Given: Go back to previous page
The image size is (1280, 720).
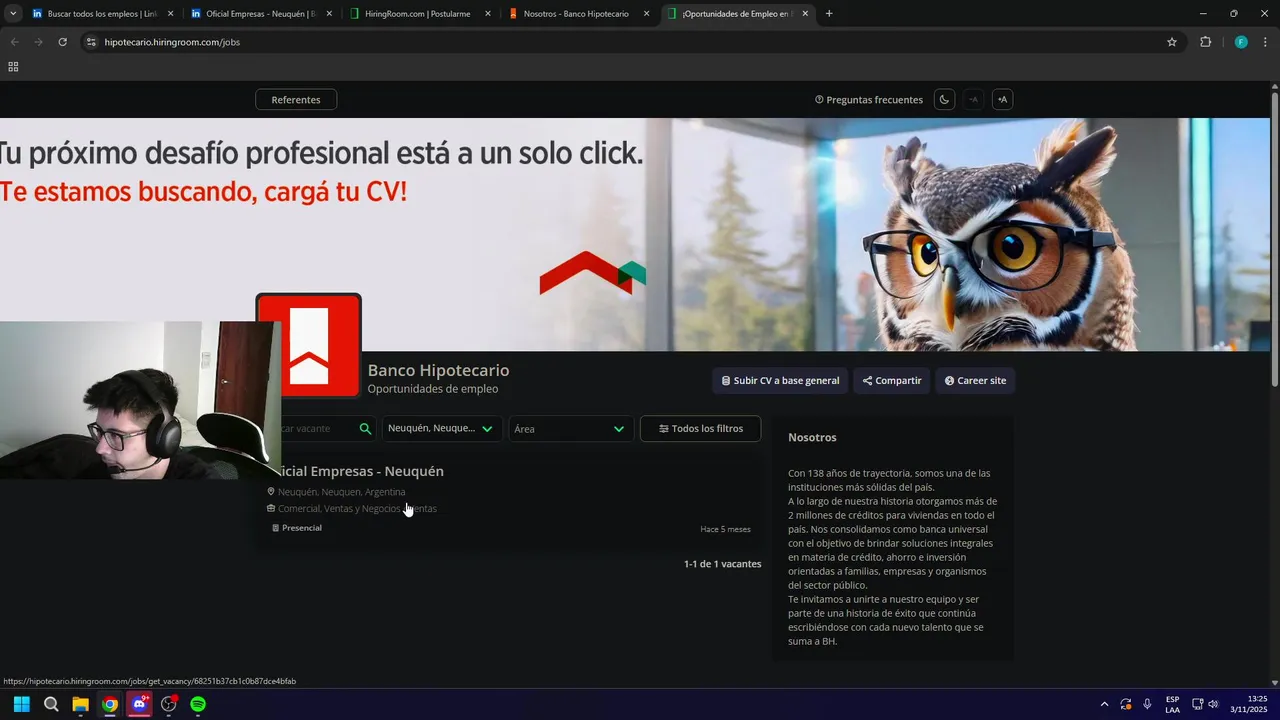Looking at the screenshot, I should pos(14,42).
